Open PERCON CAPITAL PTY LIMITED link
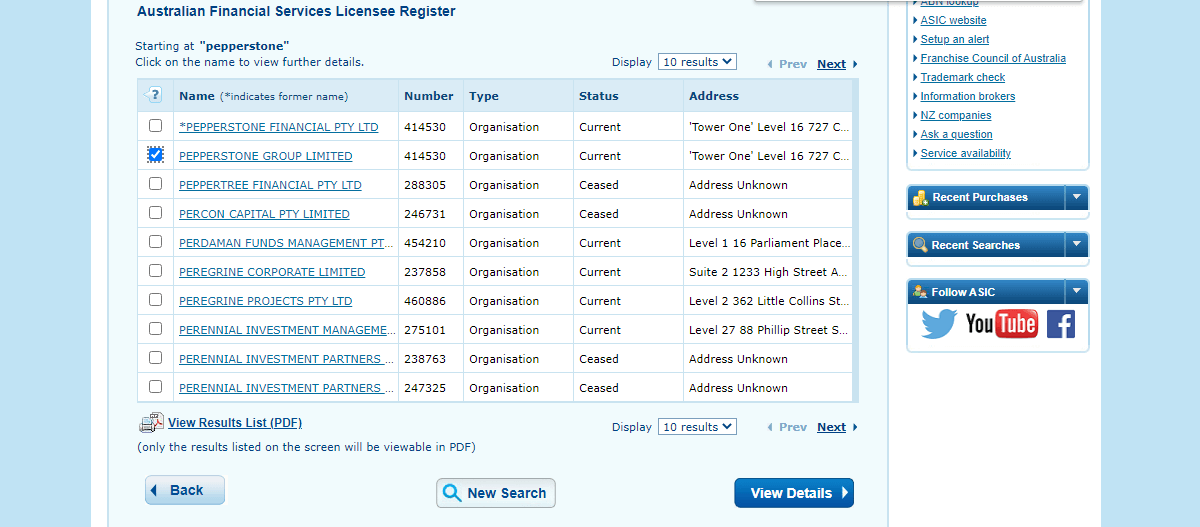1200x527 pixels. pos(264,214)
